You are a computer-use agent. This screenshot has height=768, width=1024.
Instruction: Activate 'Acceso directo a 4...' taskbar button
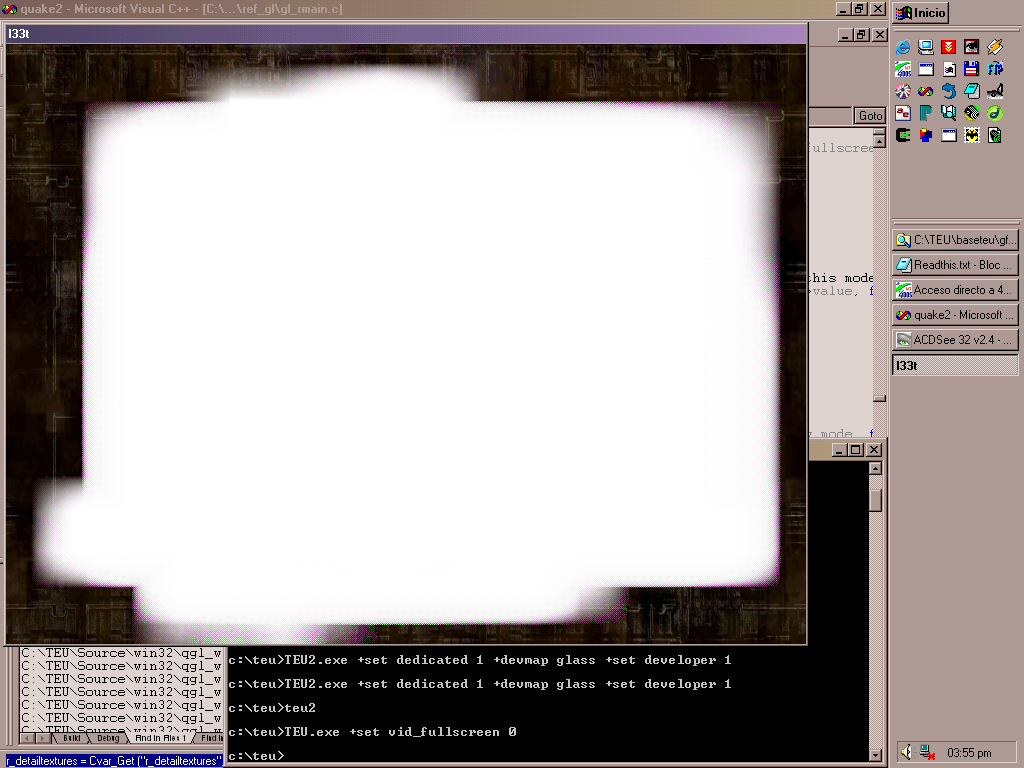point(955,290)
